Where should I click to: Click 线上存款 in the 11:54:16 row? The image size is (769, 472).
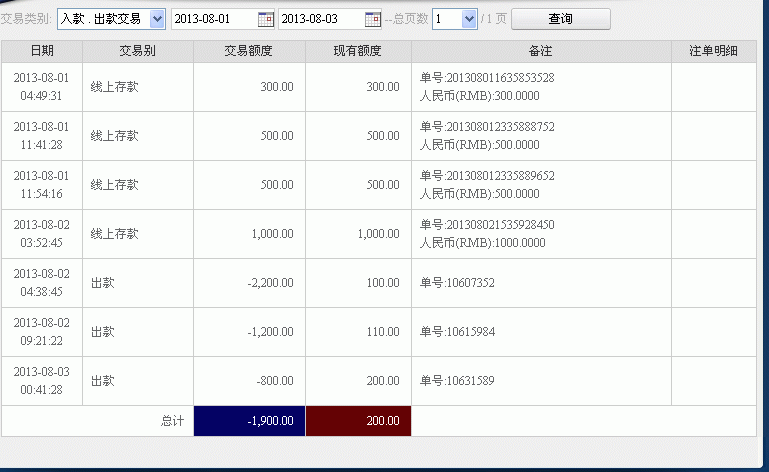114,185
